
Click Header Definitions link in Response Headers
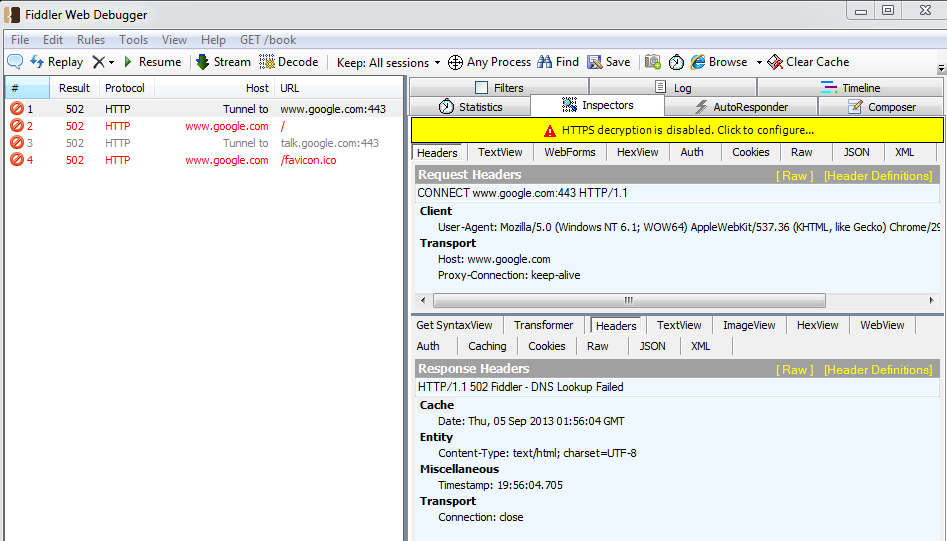(877, 370)
